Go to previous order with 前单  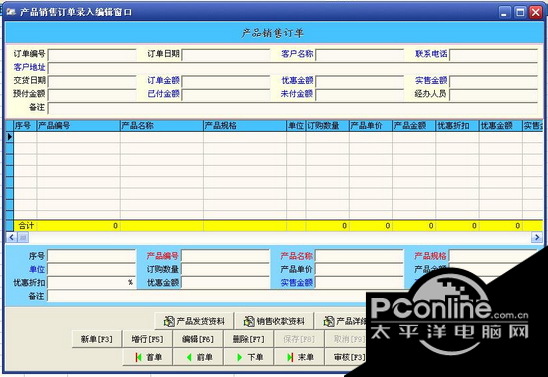point(198,357)
